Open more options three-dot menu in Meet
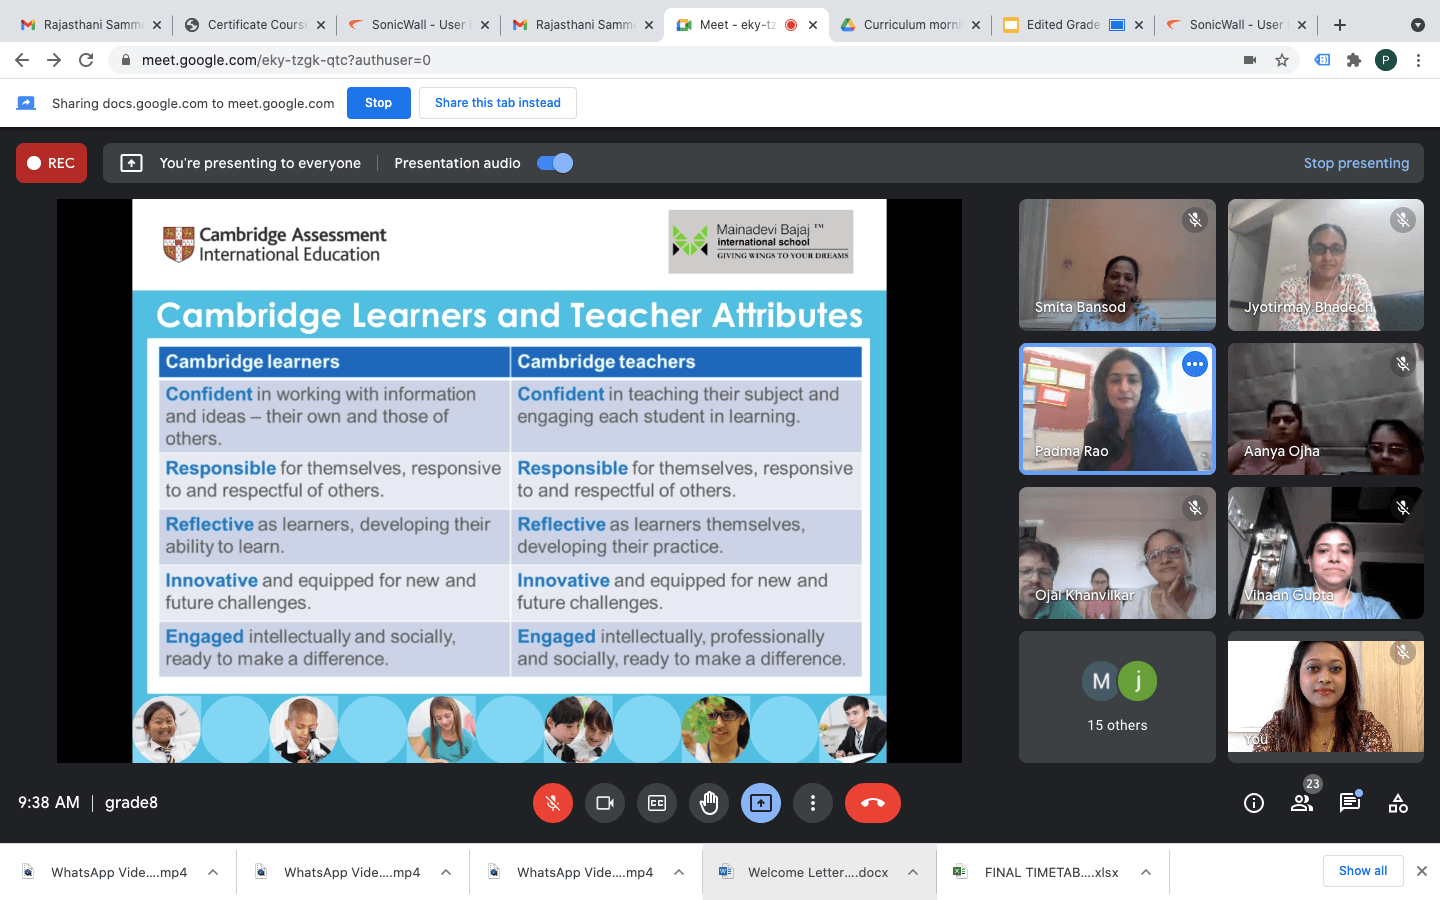Viewport: 1440px width, 900px height. [x=813, y=803]
